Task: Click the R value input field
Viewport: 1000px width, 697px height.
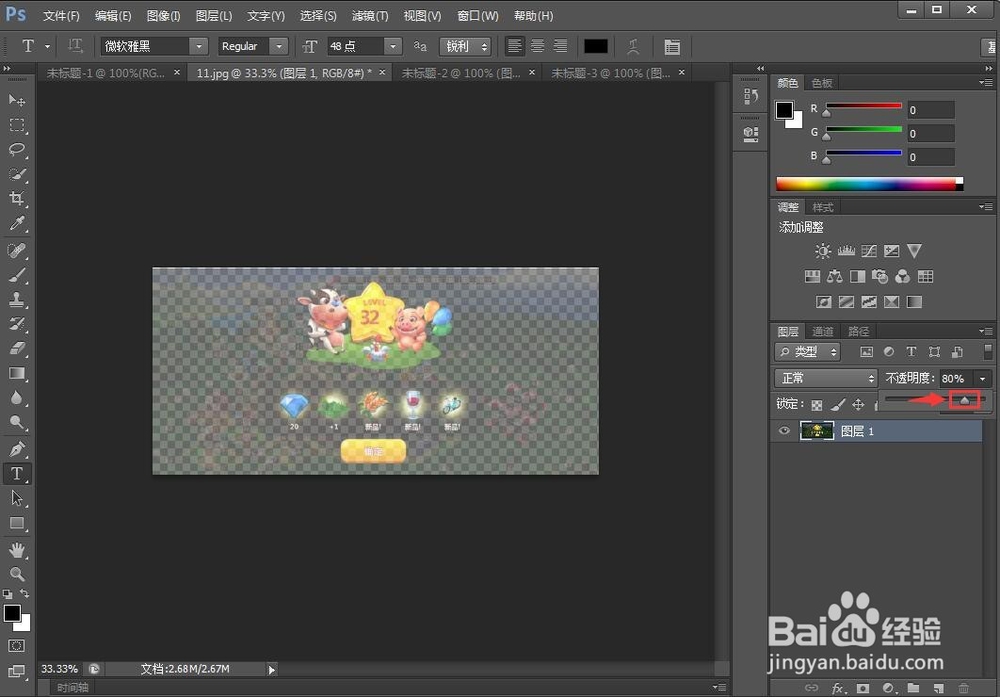Action: [x=931, y=110]
